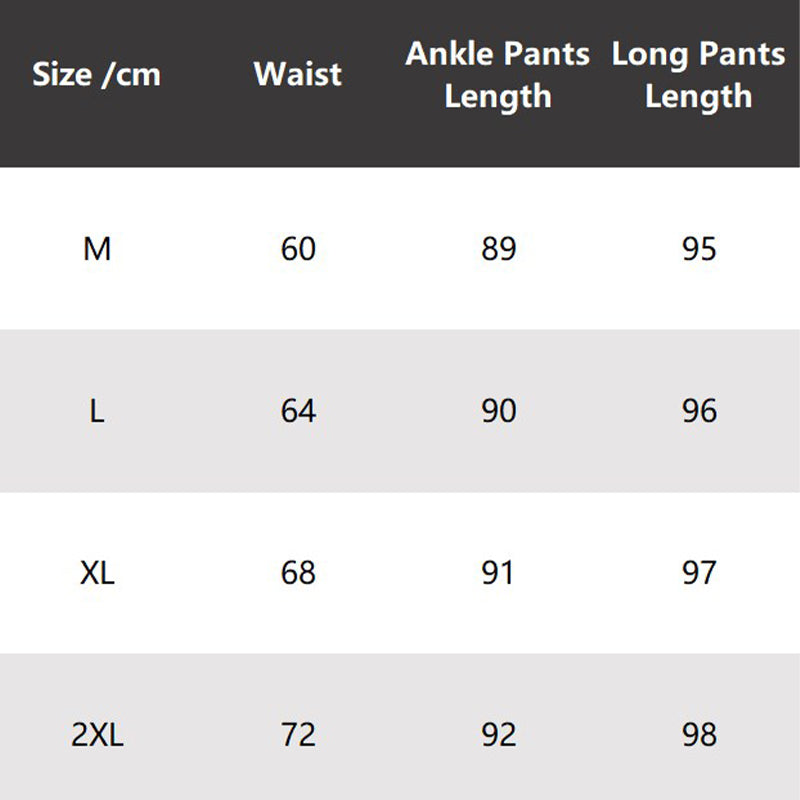Select the "Long Pants Length" header
The width and height of the screenshot is (800, 800).
698,75
